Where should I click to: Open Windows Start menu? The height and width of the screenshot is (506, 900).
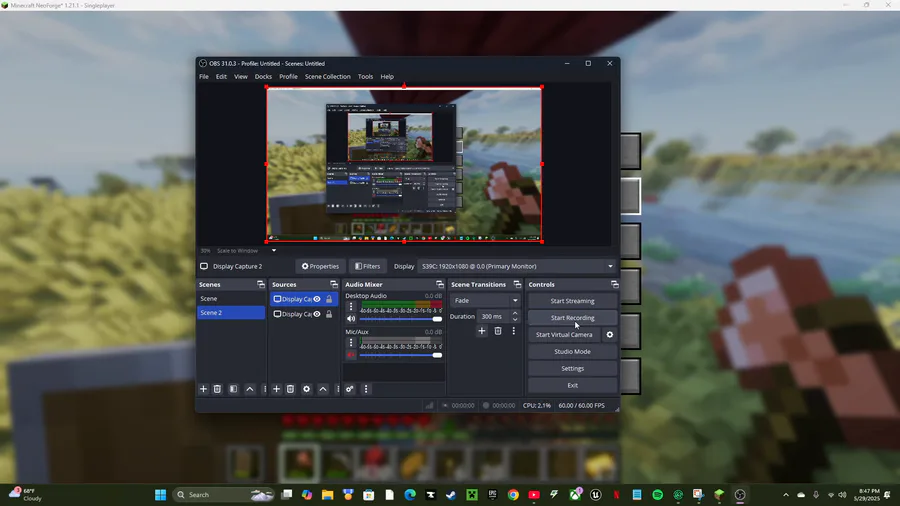pos(161,495)
